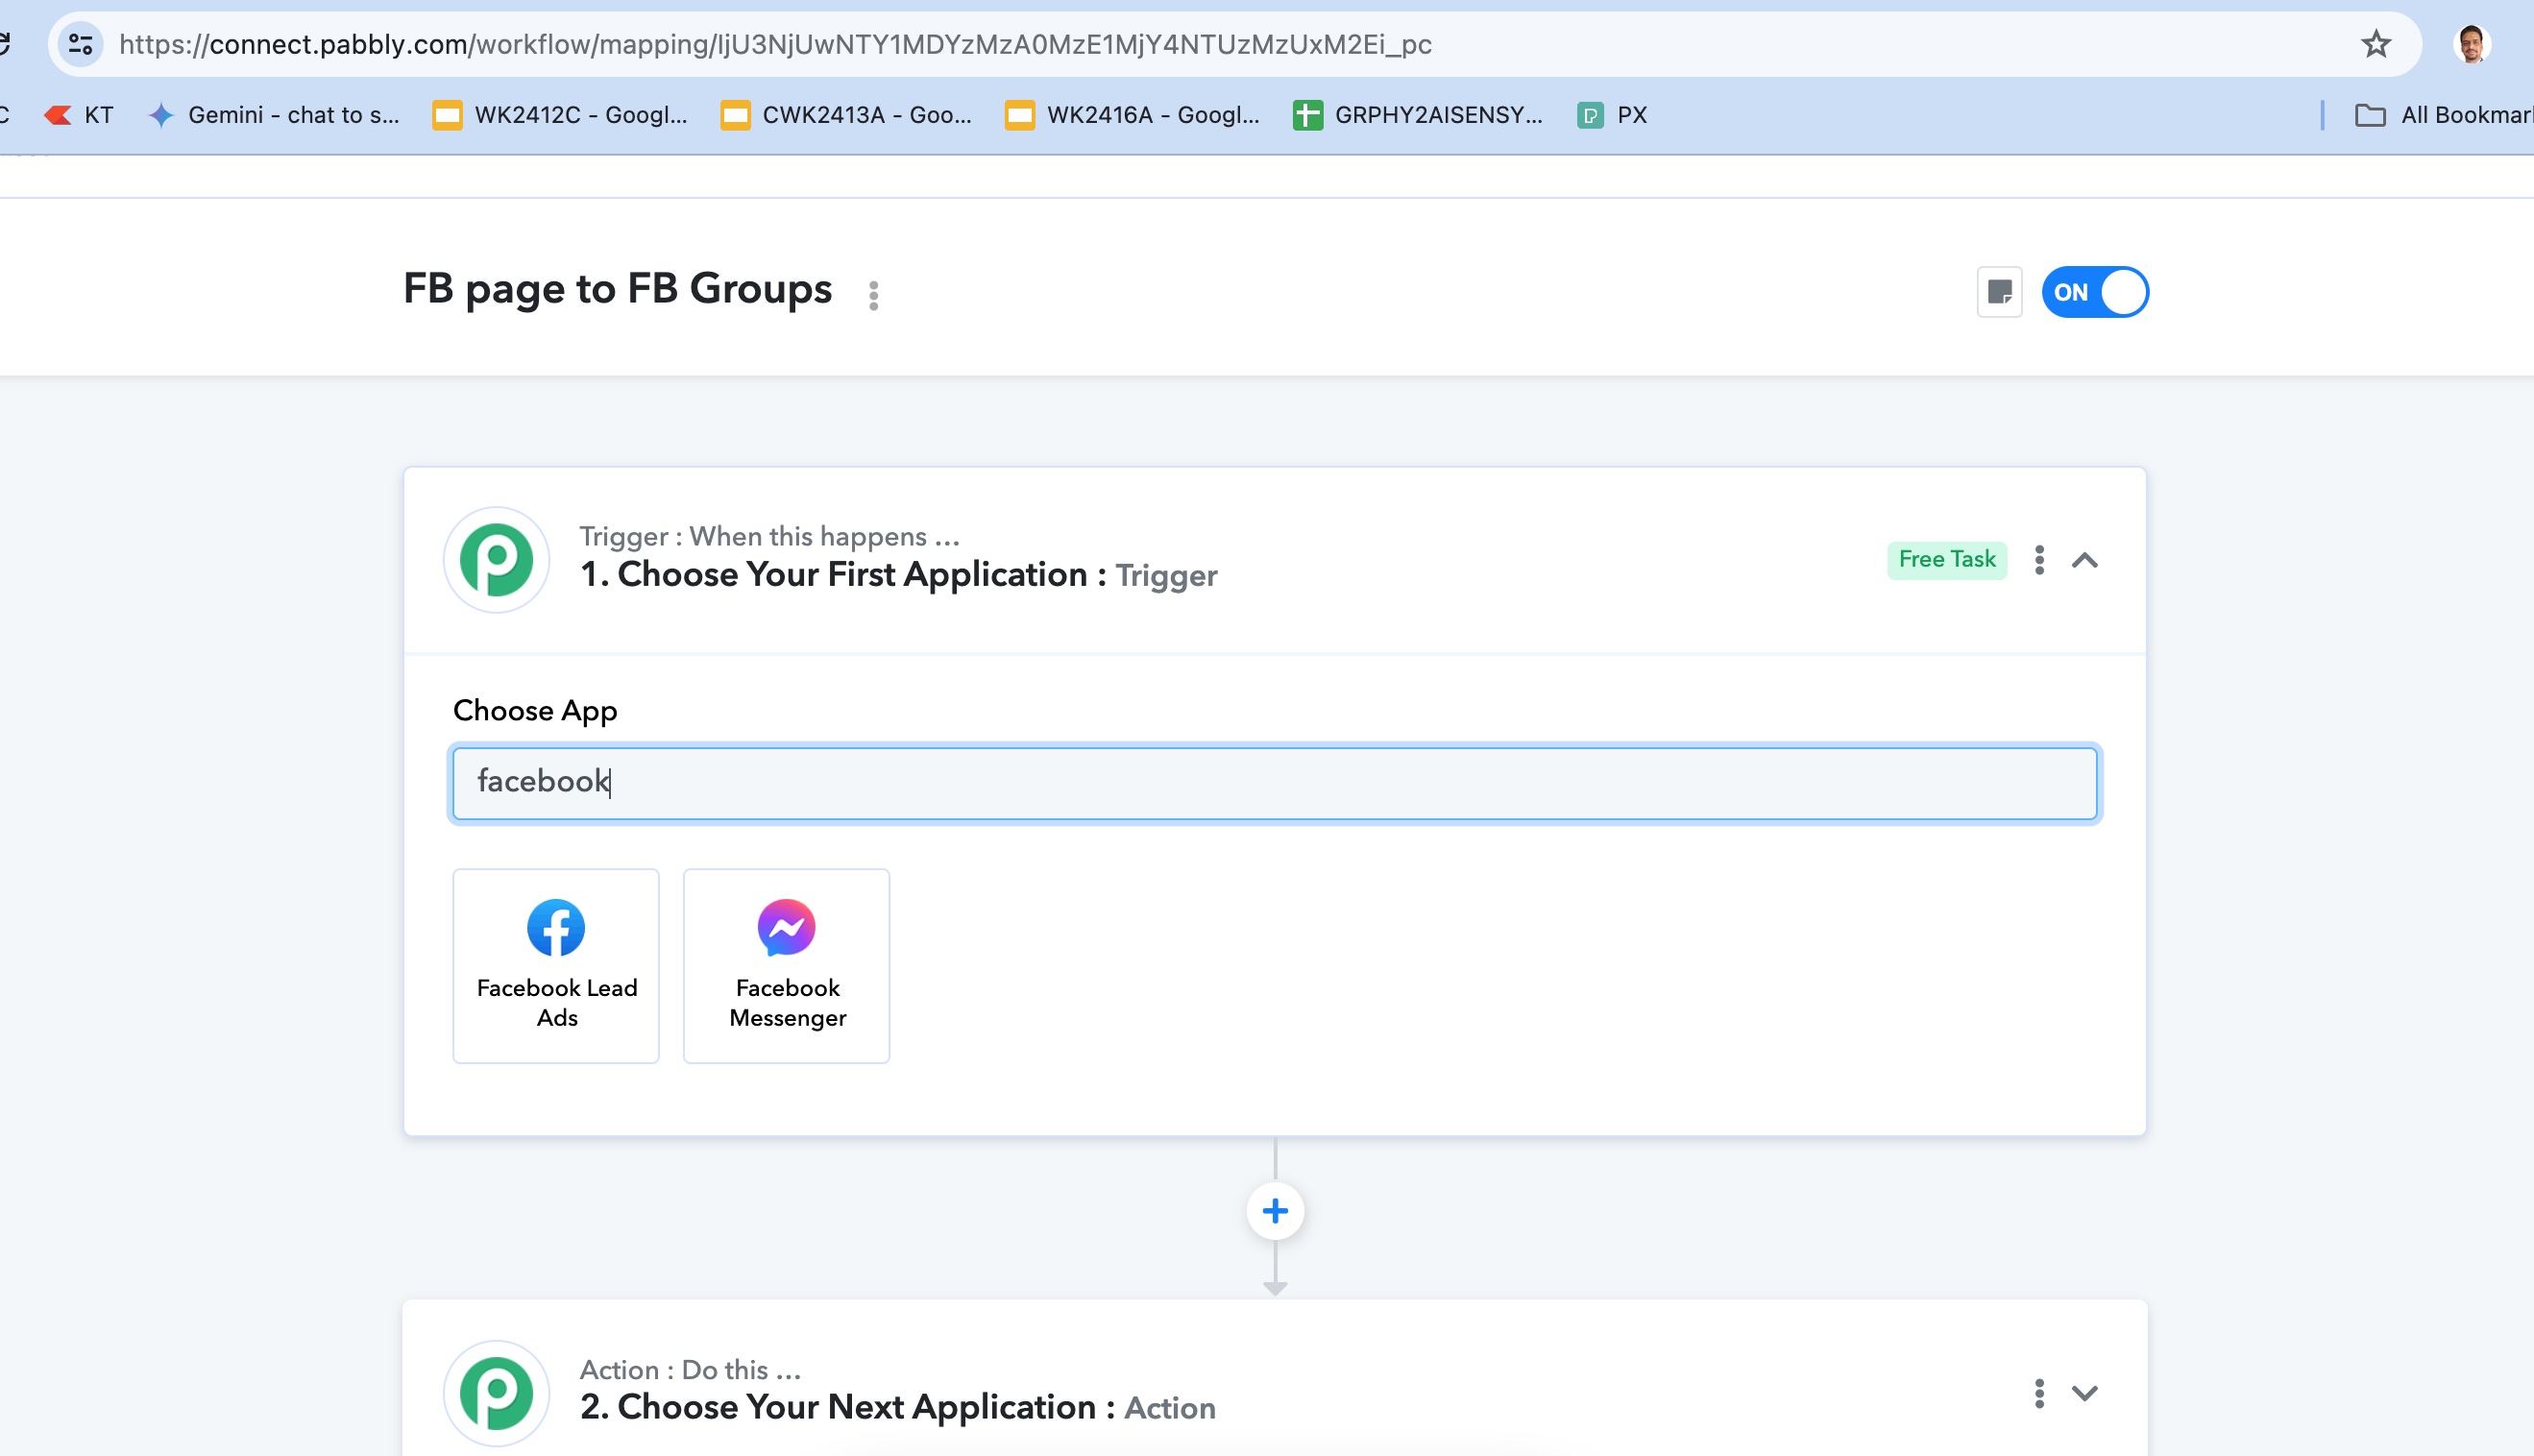
Task: Open the KT bookmark
Action: click(79, 115)
